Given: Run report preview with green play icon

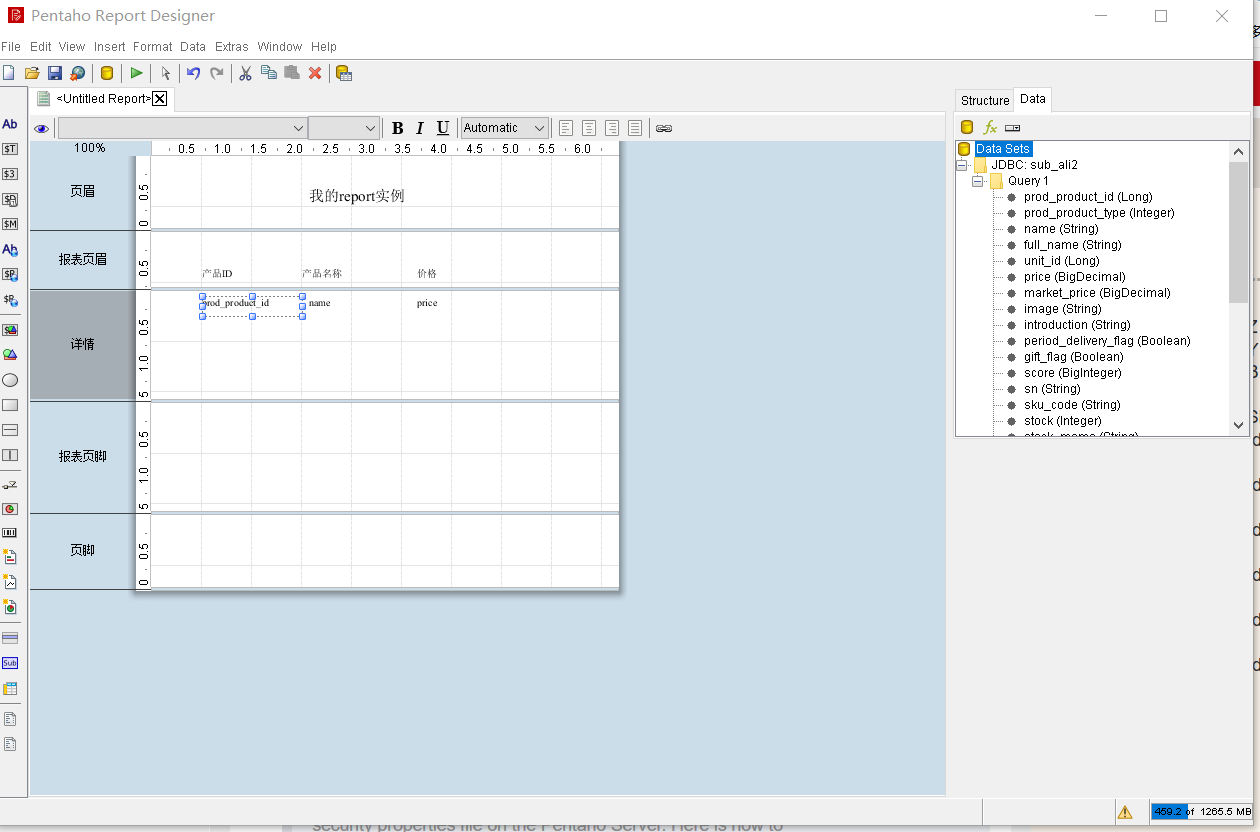Looking at the screenshot, I should (137, 73).
